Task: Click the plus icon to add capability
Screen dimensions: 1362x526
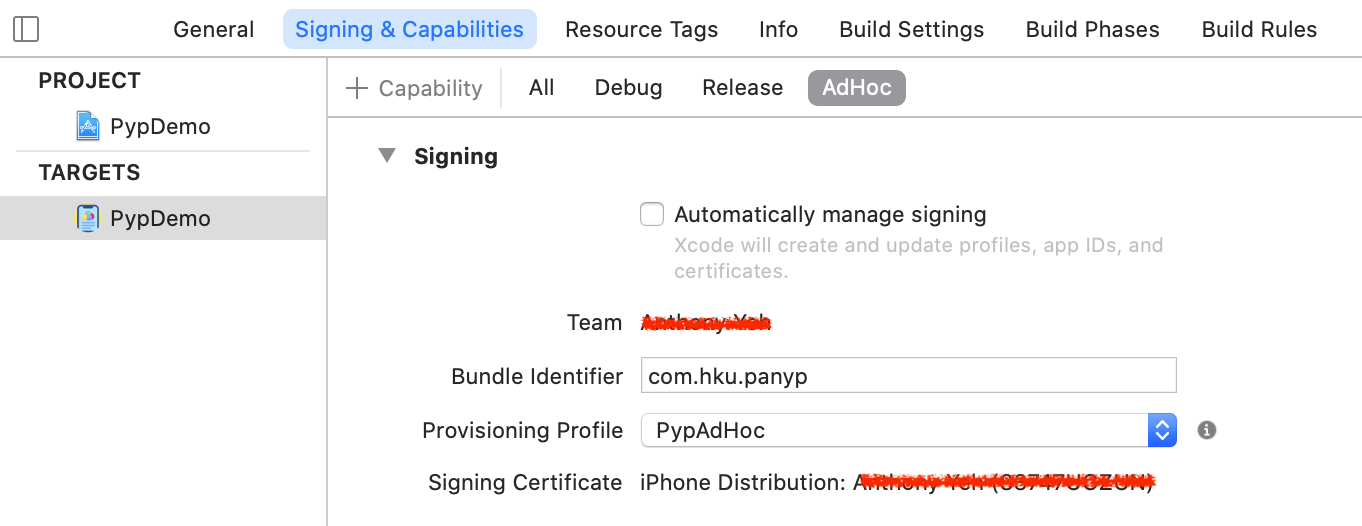Action: tap(356, 88)
